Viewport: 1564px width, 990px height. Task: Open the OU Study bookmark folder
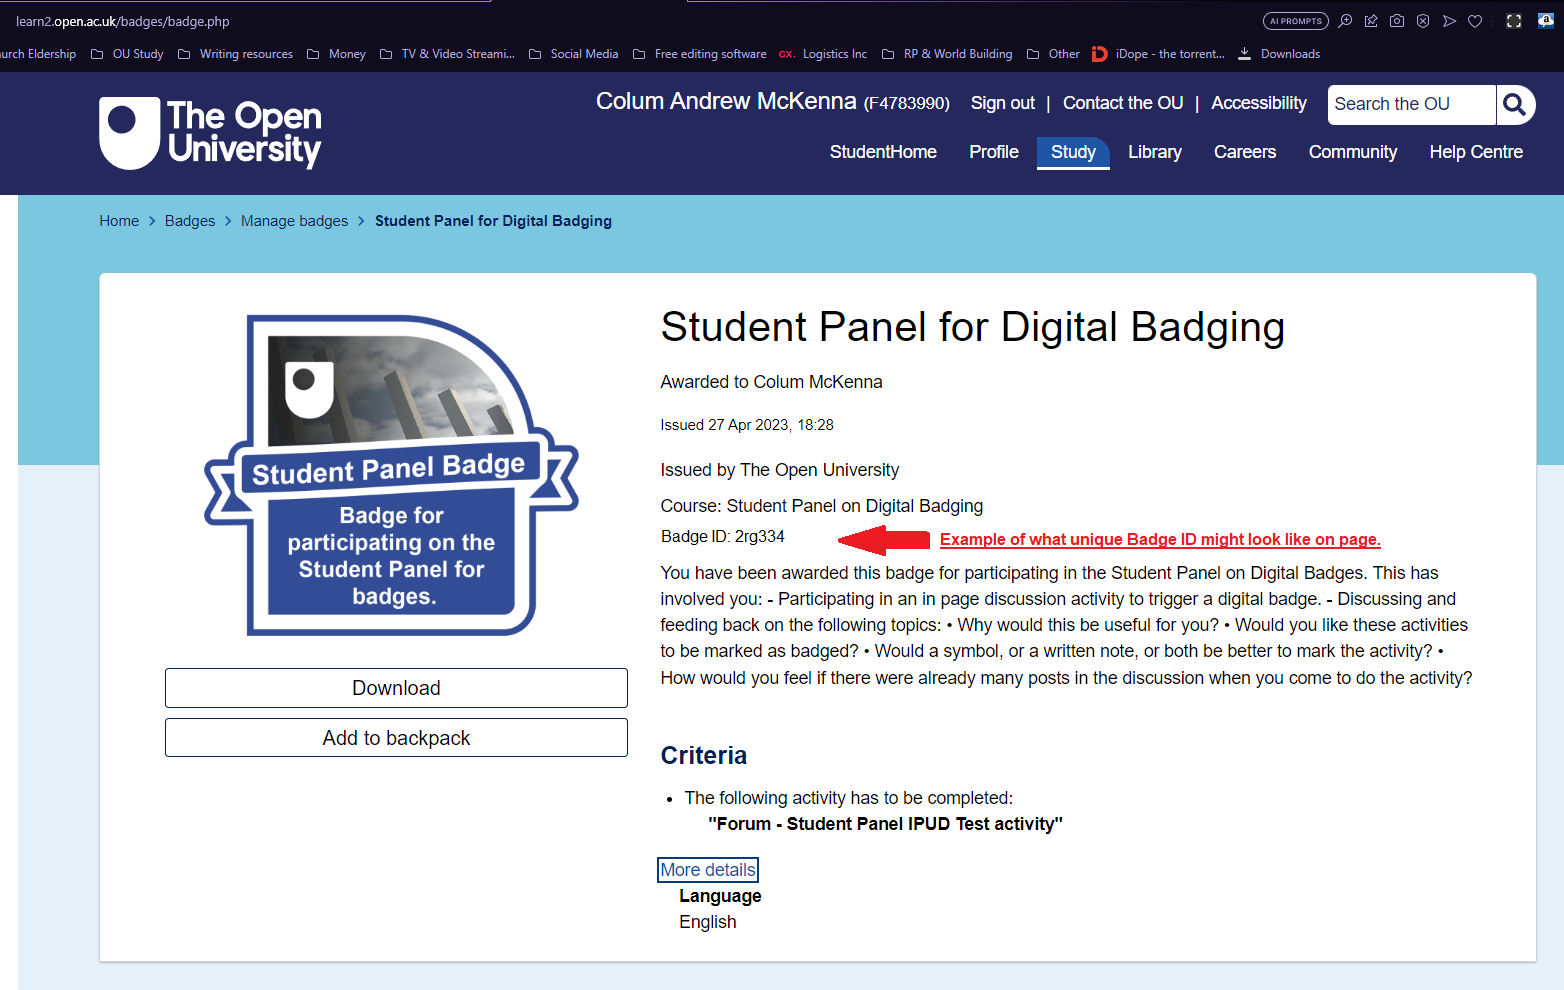coord(127,54)
